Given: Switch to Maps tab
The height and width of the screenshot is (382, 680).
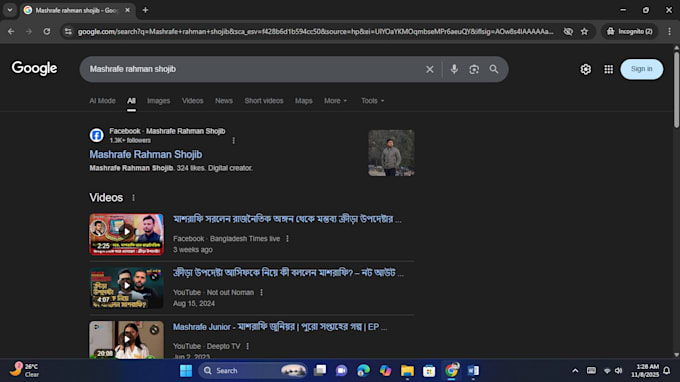Looking at the screenshot, I should pos(304,101).
